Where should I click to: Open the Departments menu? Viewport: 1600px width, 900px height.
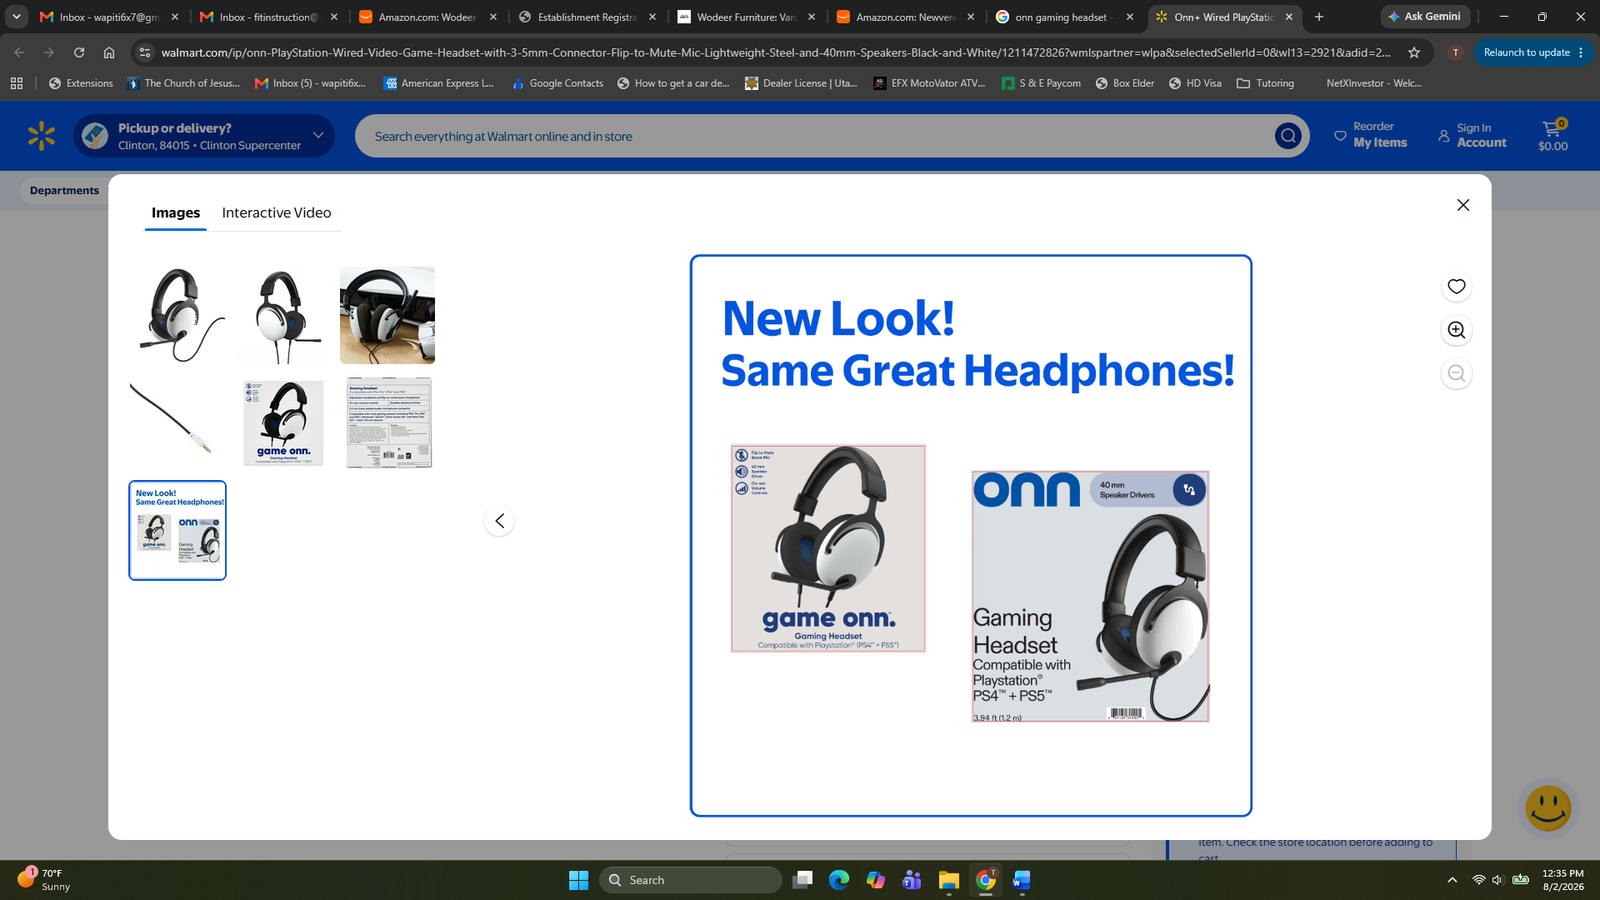pyautogui.click(x=64, y=190)
